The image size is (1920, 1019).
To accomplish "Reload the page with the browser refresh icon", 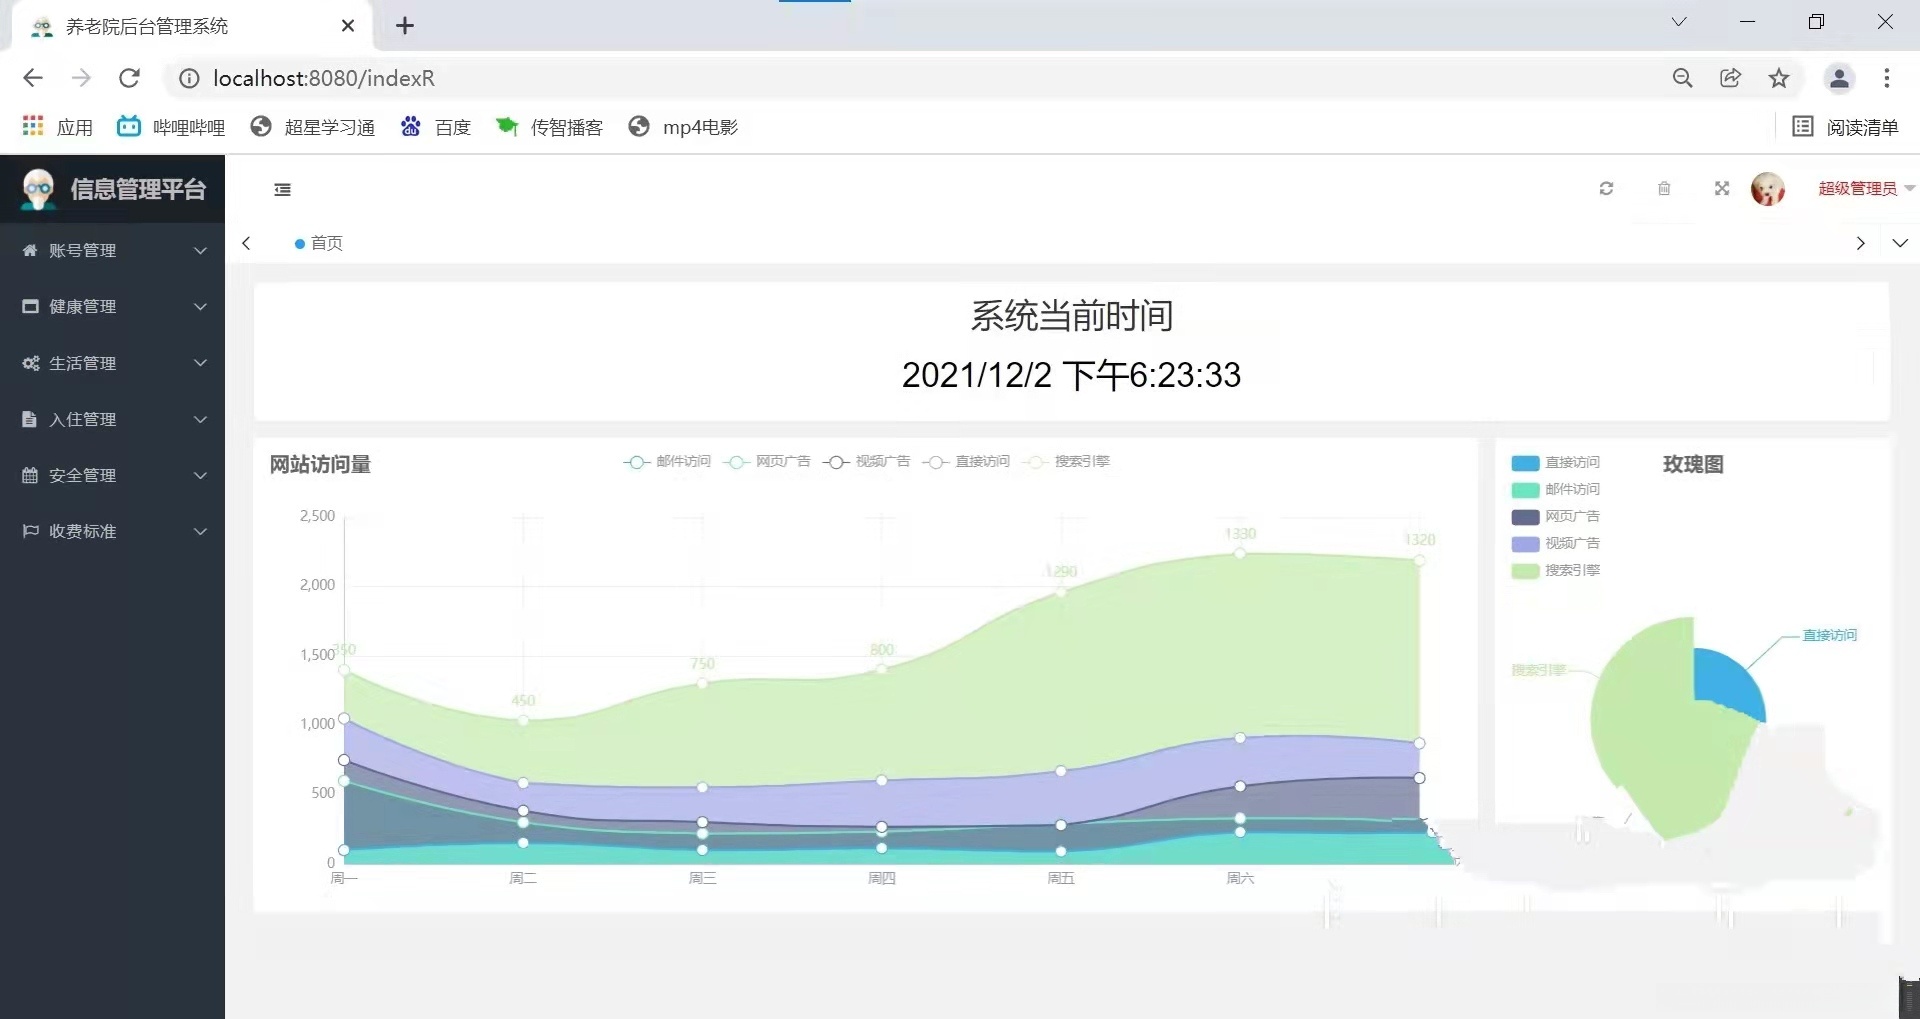I will coord(129,78).
